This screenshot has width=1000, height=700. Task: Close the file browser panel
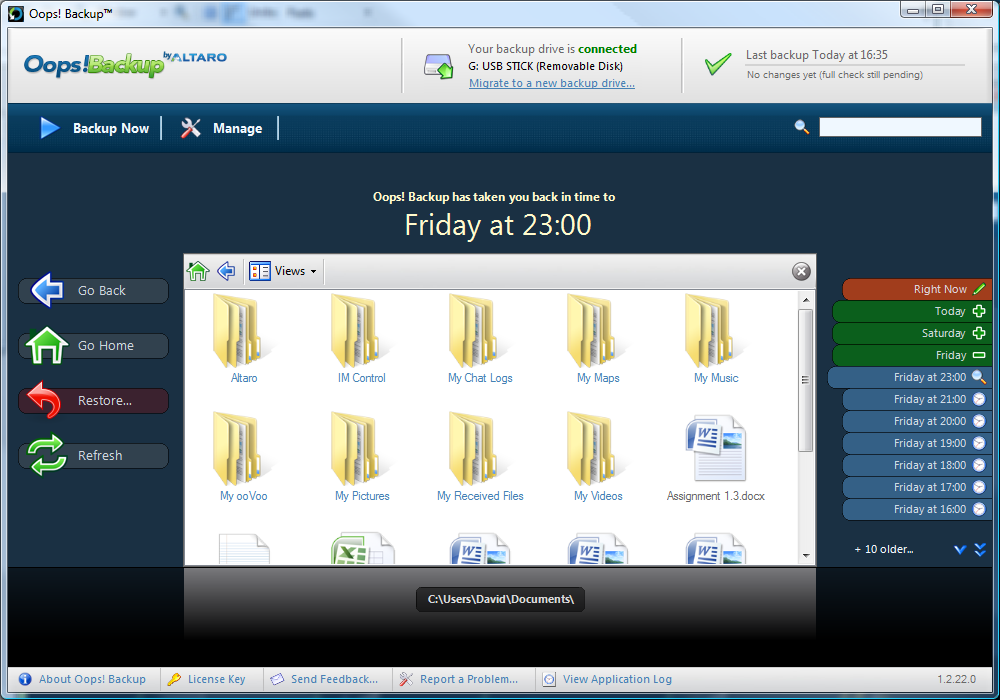[801, 272]
